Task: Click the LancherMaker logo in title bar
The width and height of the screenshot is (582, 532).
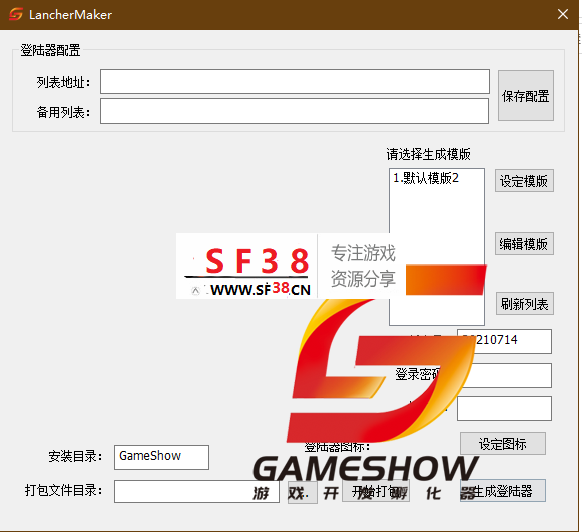Action: pos(16,14)
